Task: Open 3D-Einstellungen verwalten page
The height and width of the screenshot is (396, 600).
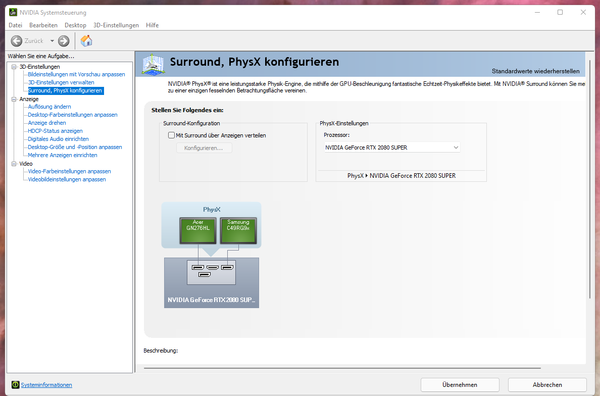Action: (61, 82)
